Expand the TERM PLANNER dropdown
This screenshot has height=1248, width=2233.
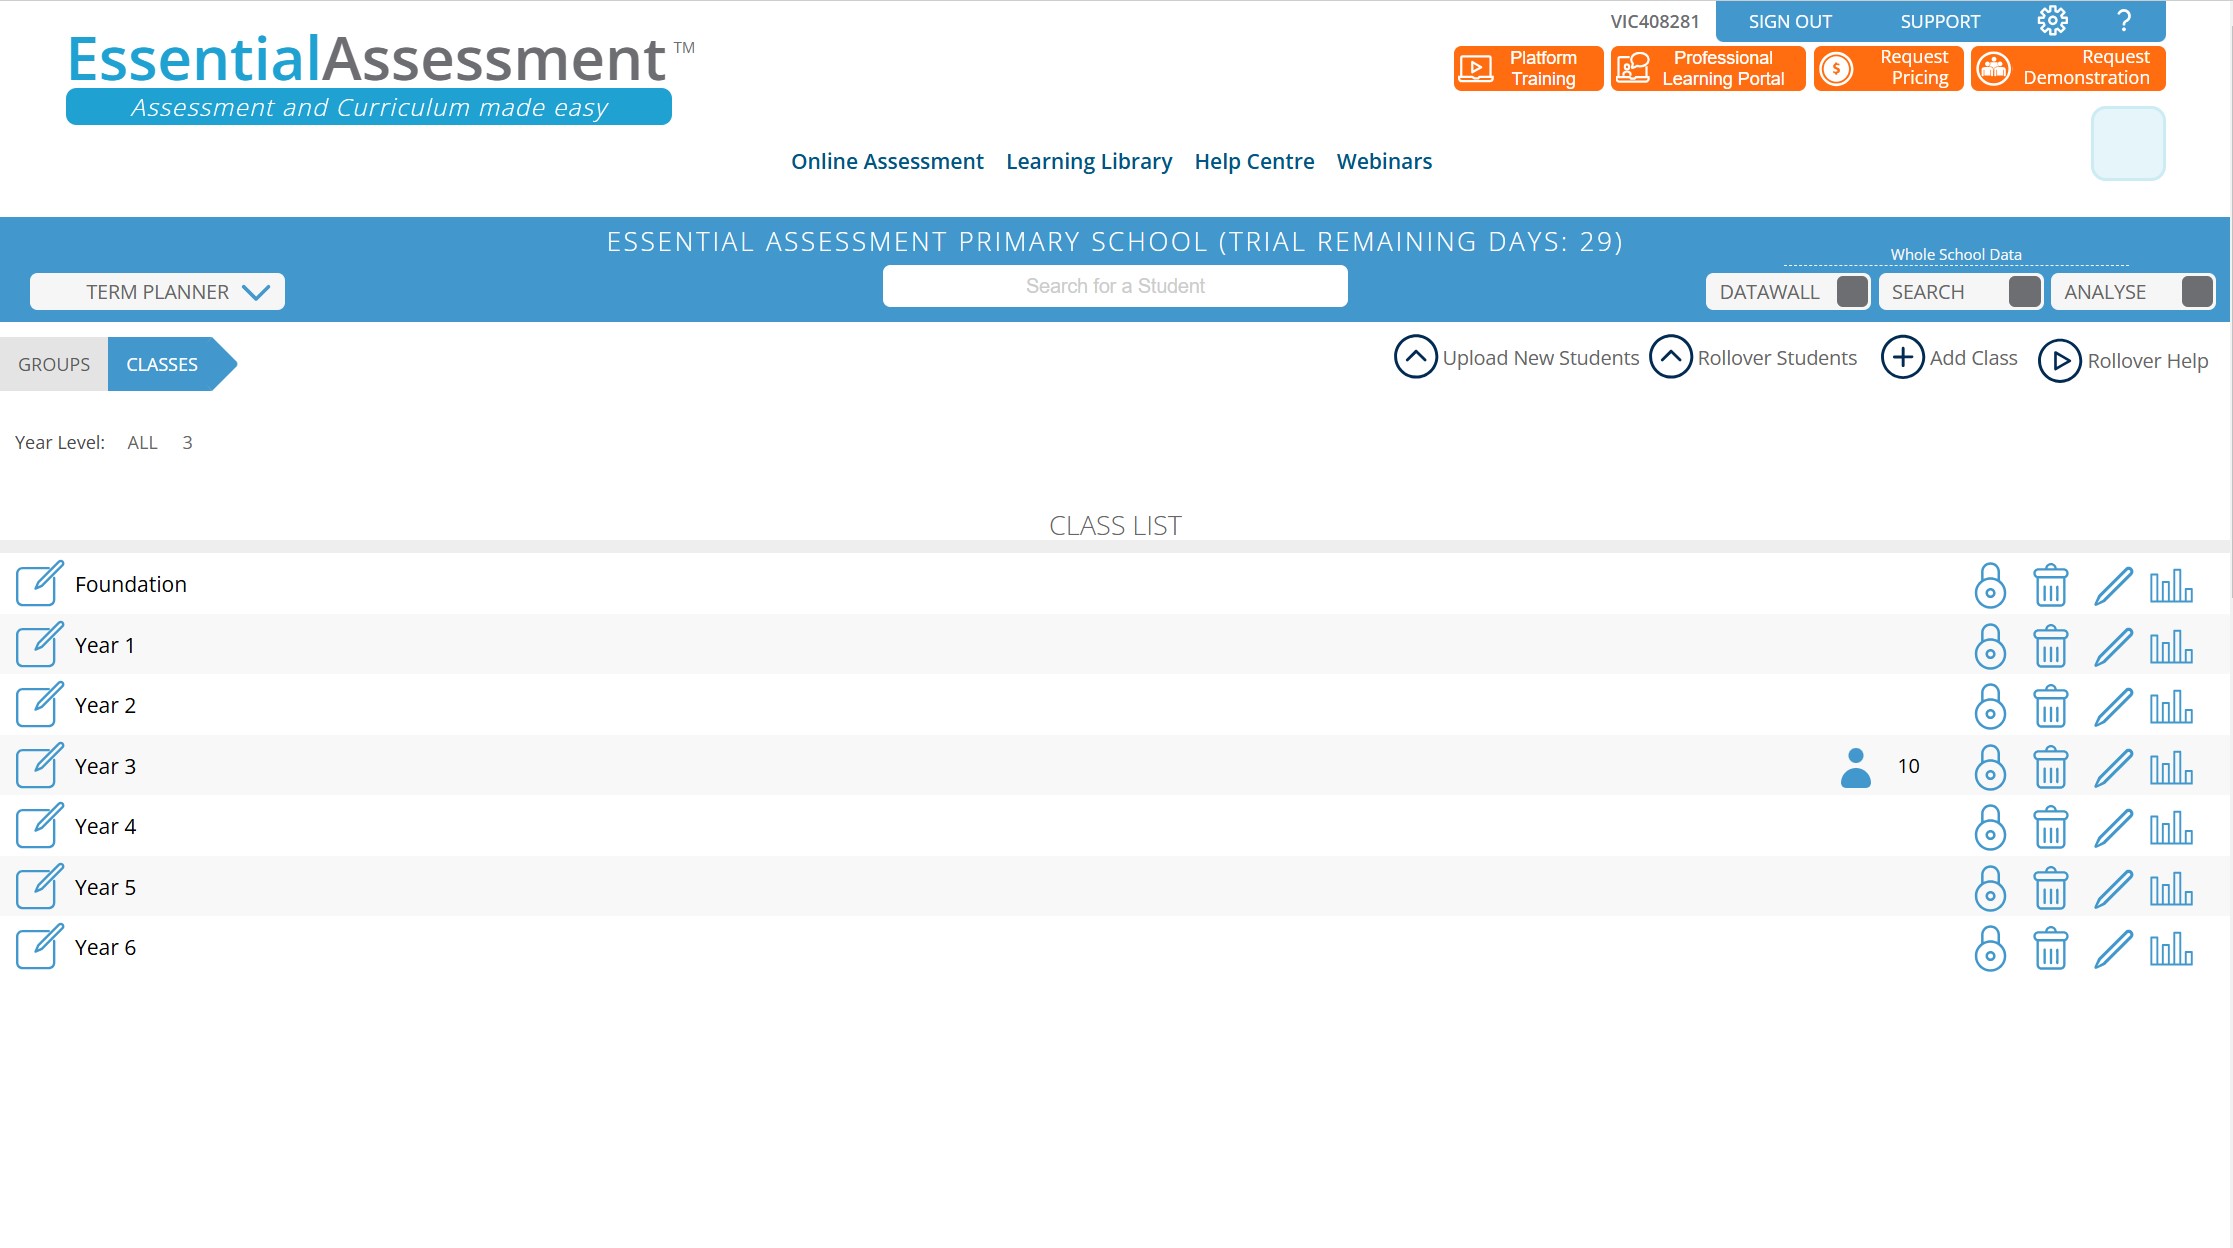pos(158,292)
